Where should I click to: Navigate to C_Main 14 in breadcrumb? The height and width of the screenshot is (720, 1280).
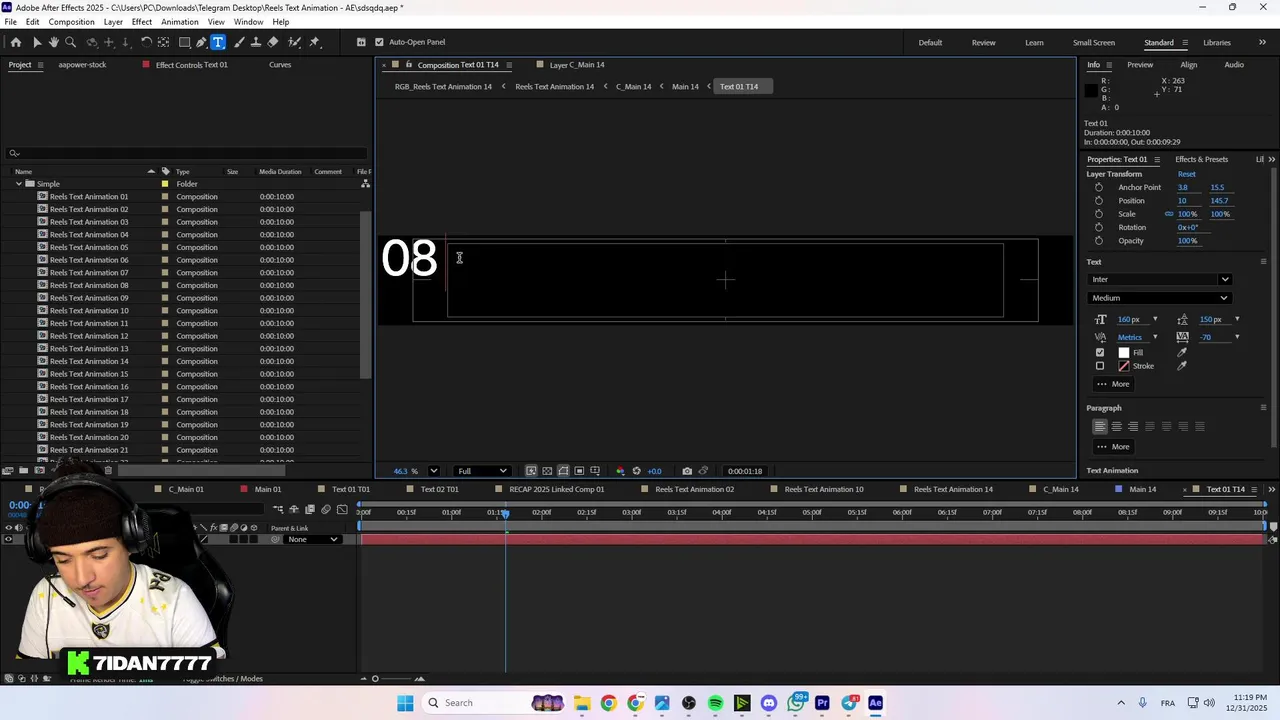(x=633, y=87)
